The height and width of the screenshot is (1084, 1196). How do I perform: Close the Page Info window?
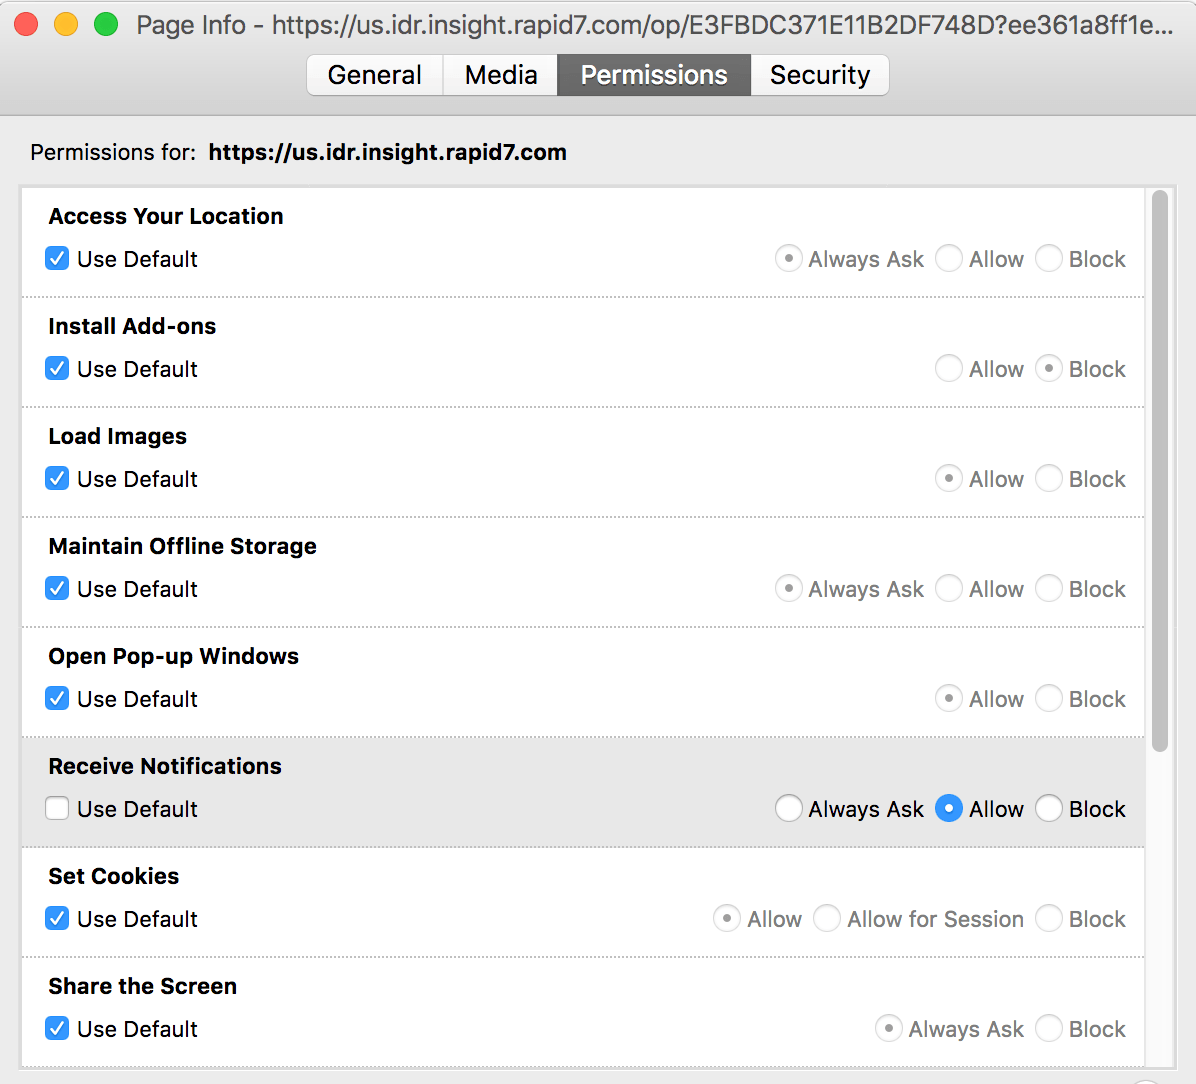pyautogui.click(x=26, y=24)
